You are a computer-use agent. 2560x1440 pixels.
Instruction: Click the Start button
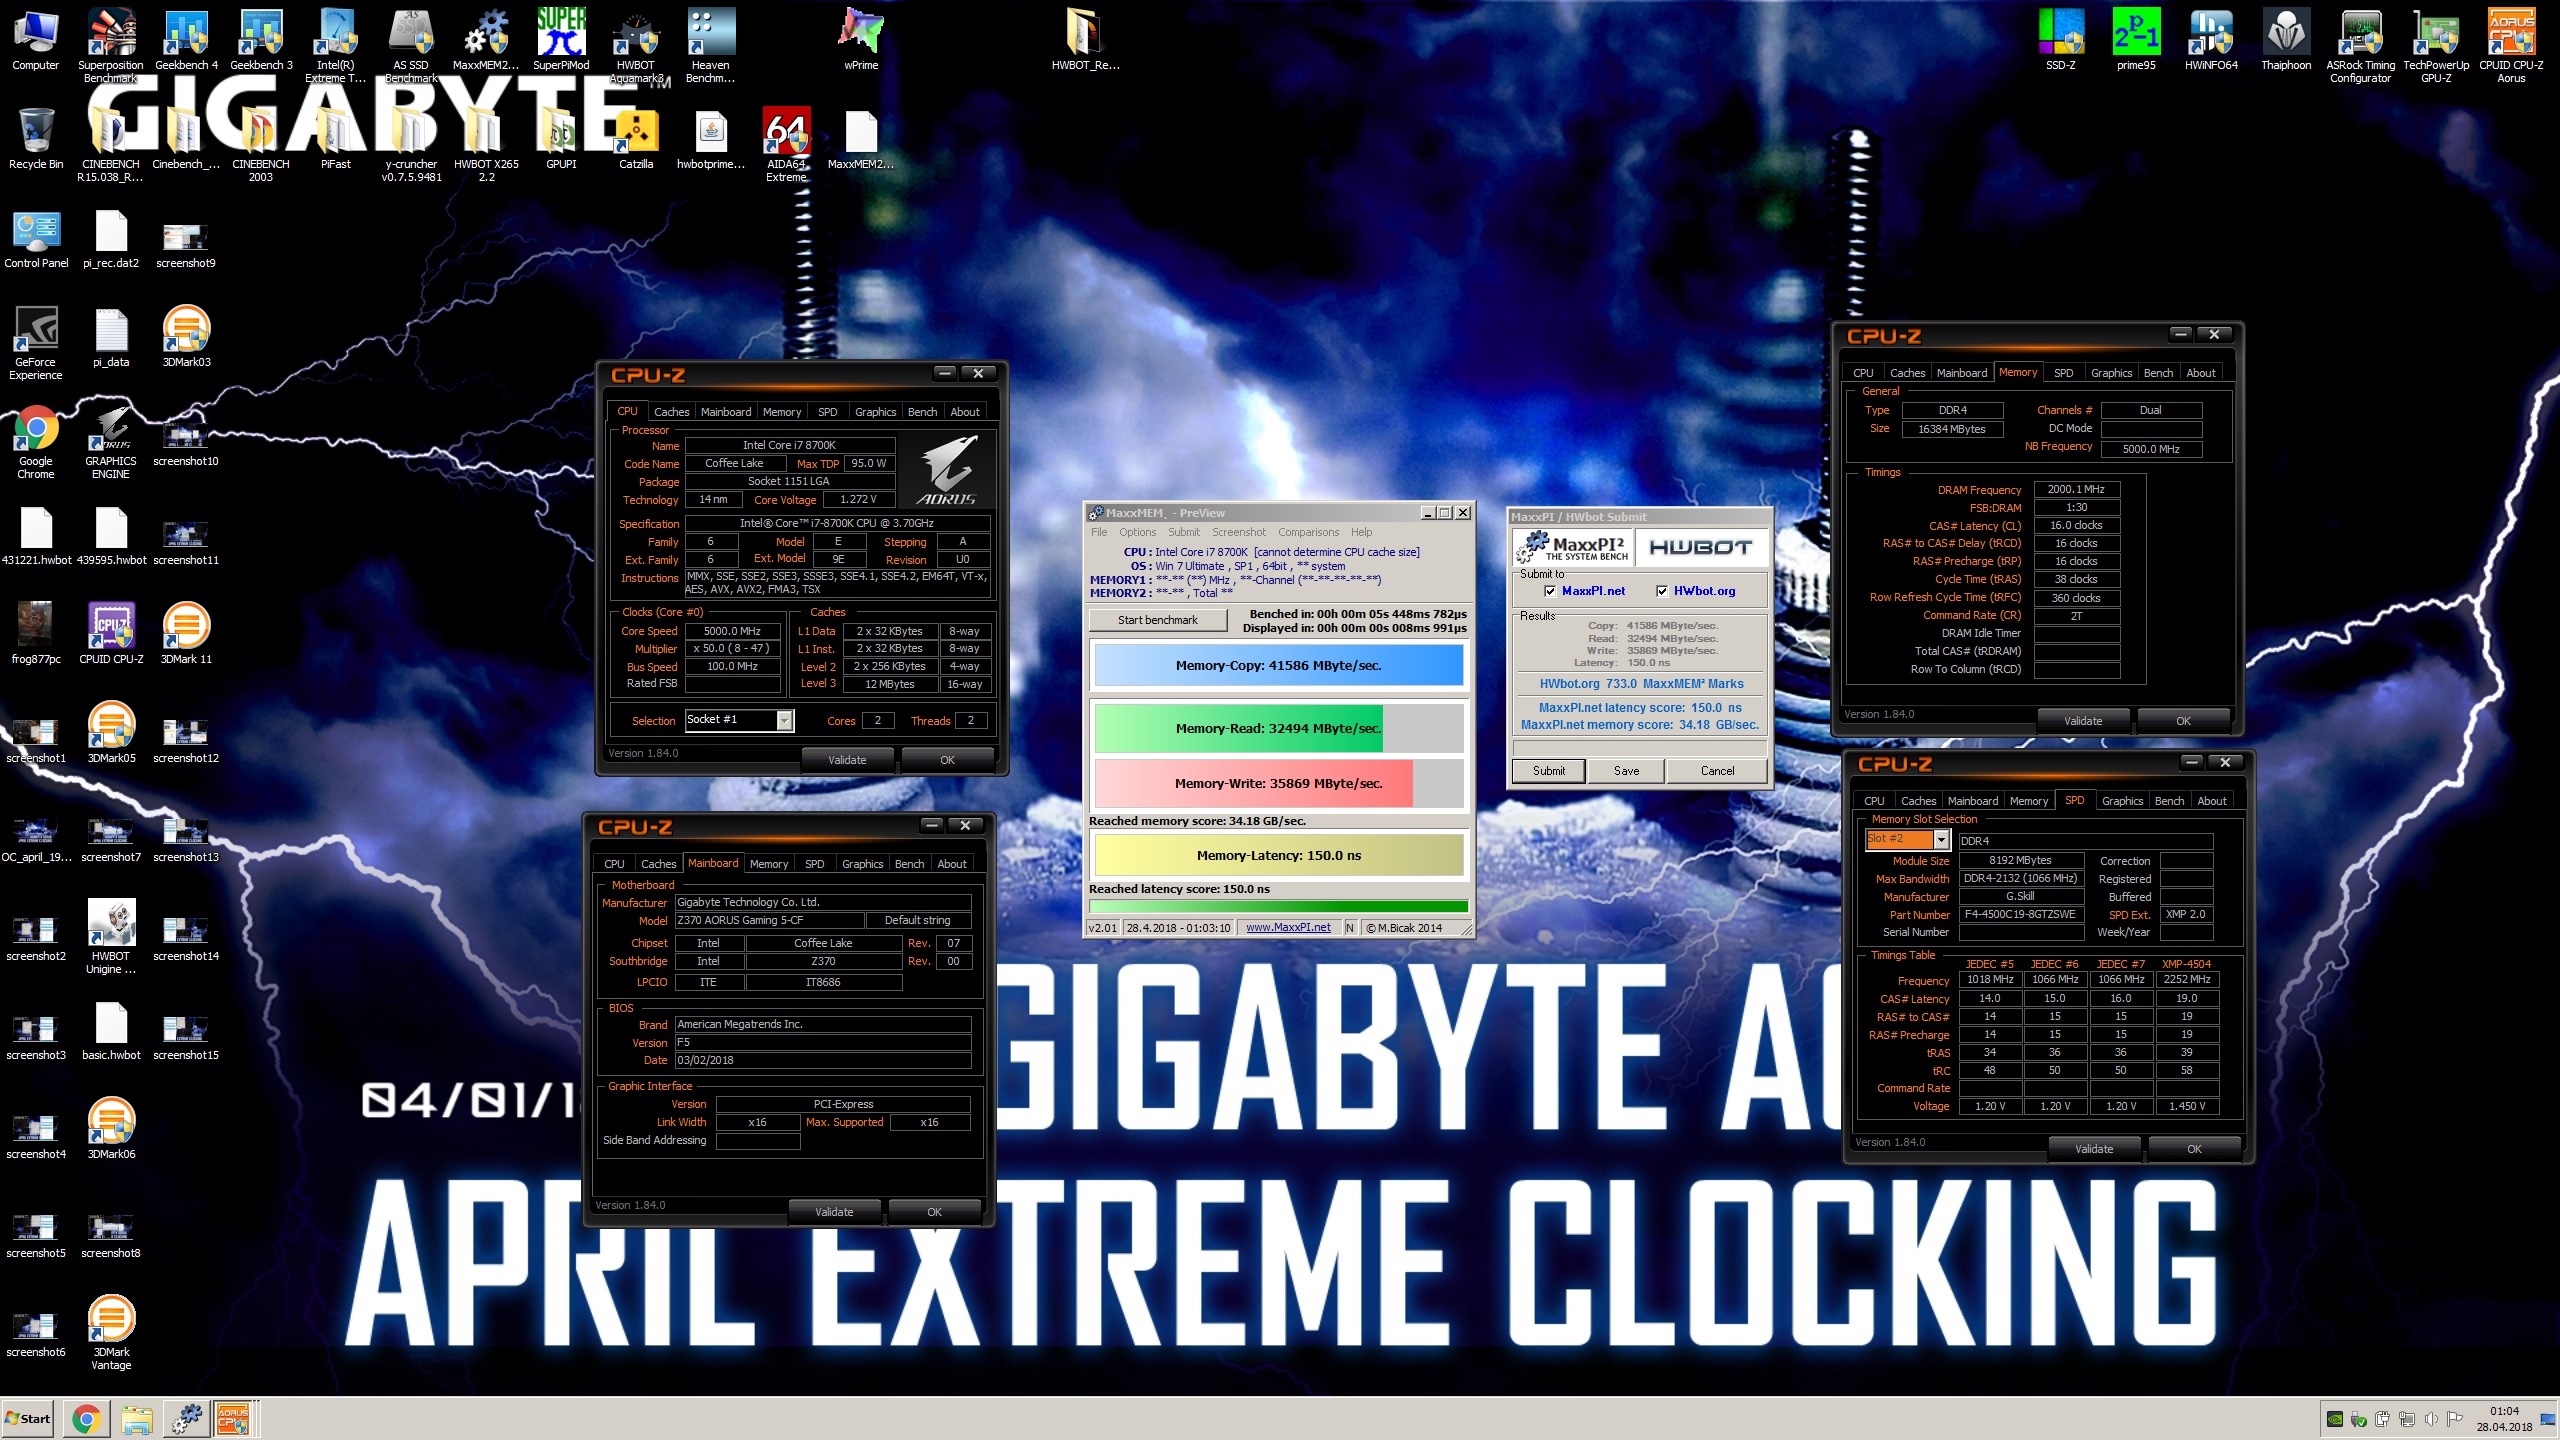pos(28,1418)
